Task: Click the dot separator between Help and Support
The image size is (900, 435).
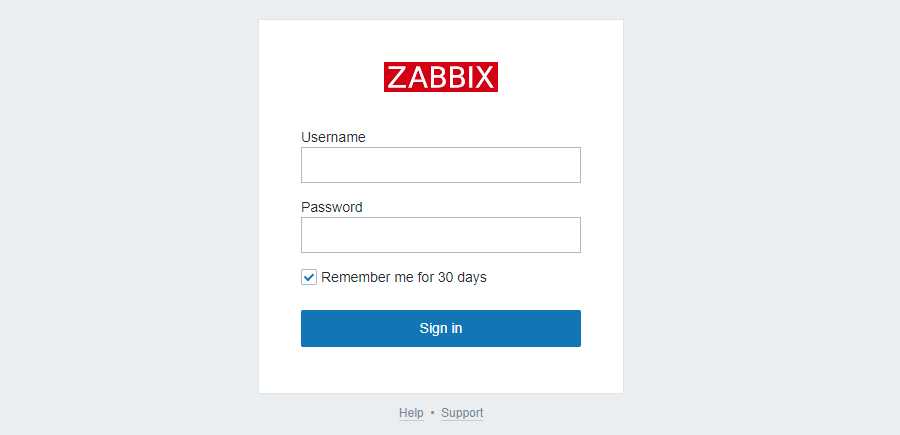Action: [432, 413]
